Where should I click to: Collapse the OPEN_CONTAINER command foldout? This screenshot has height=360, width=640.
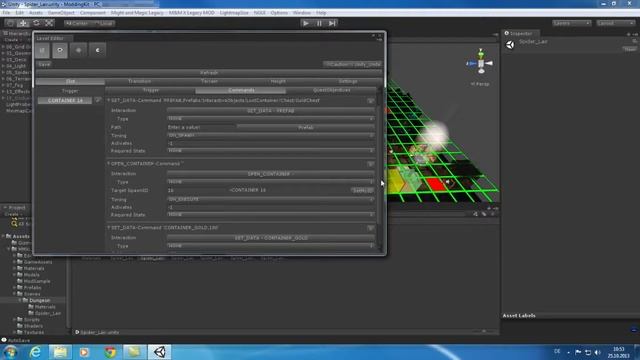pos(109,163)
